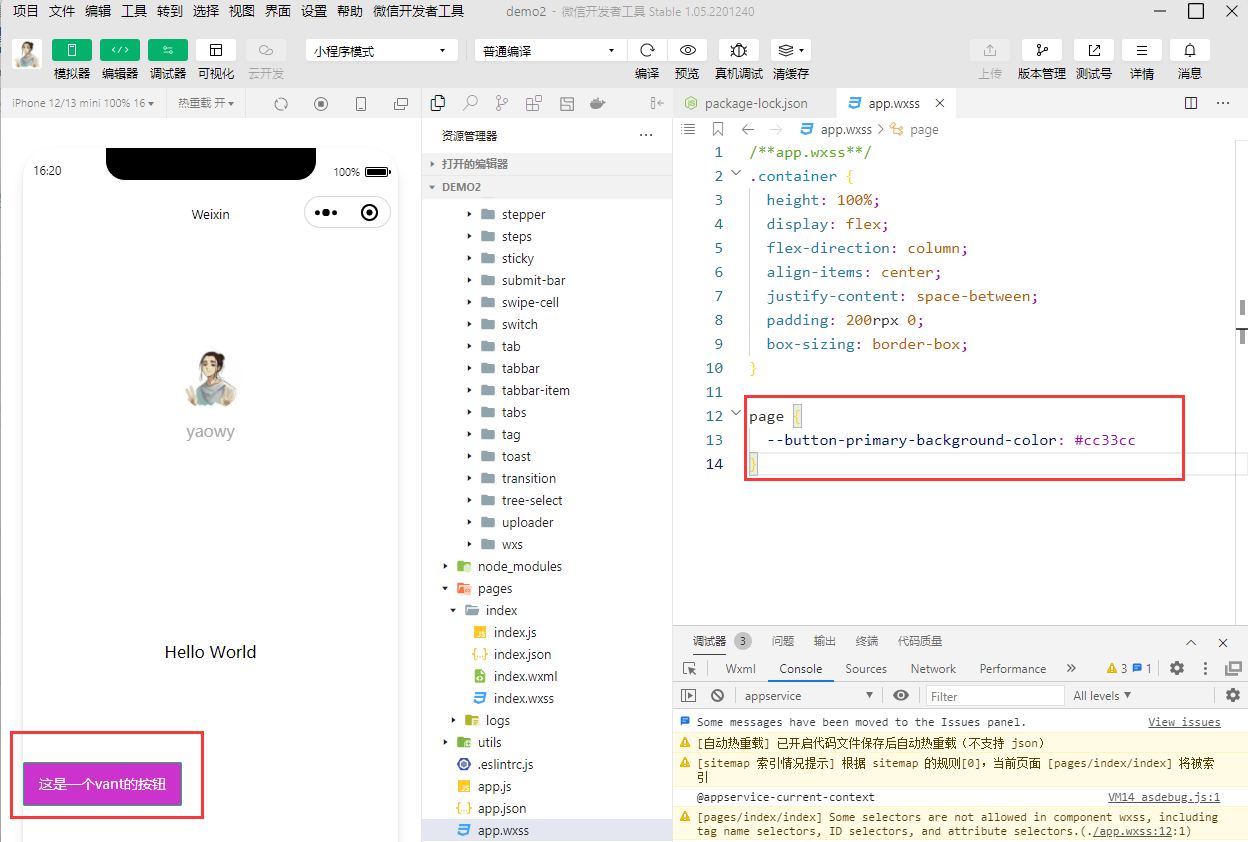The image size is (1248, 842).
Task: Click the test account (测试号) icon
Action: pyautogui.click(x=1094, y=50)
